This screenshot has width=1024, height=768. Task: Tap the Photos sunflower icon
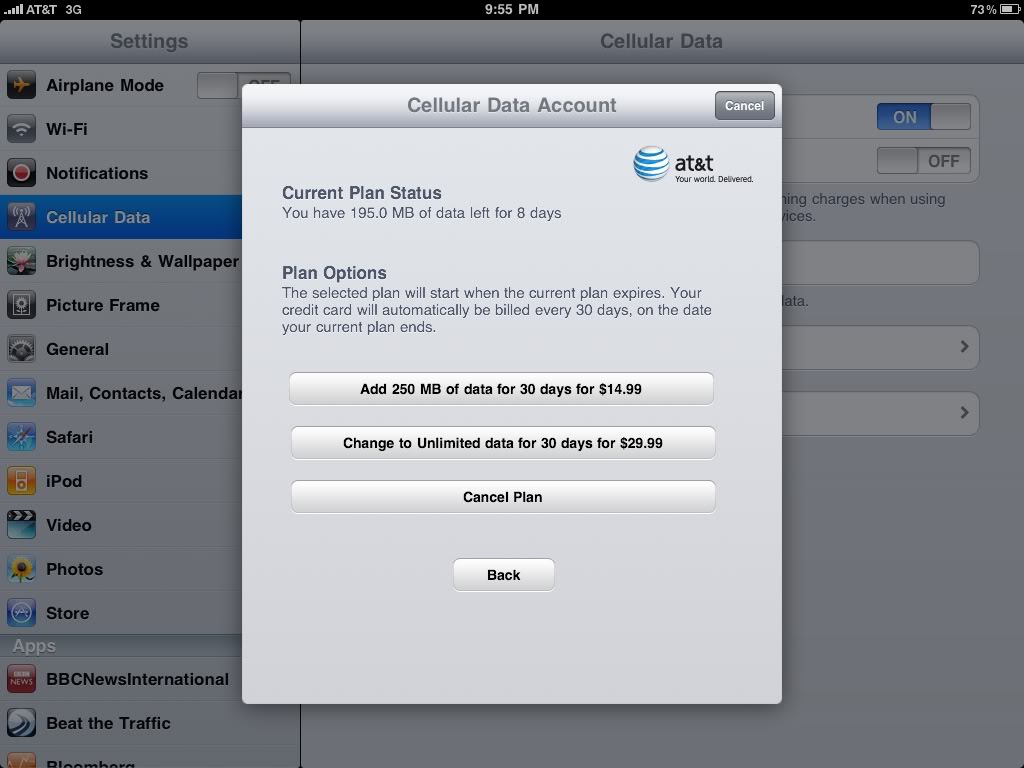(21, 569)
